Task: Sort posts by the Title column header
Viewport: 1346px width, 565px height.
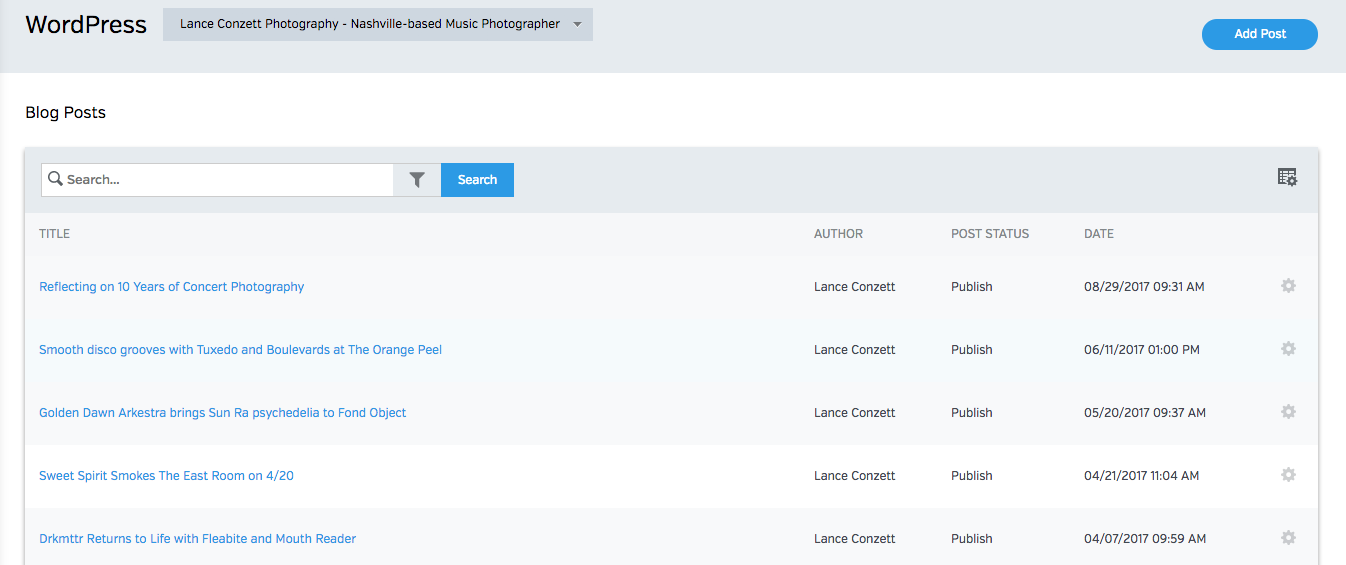Action: [x=54, y=234]
